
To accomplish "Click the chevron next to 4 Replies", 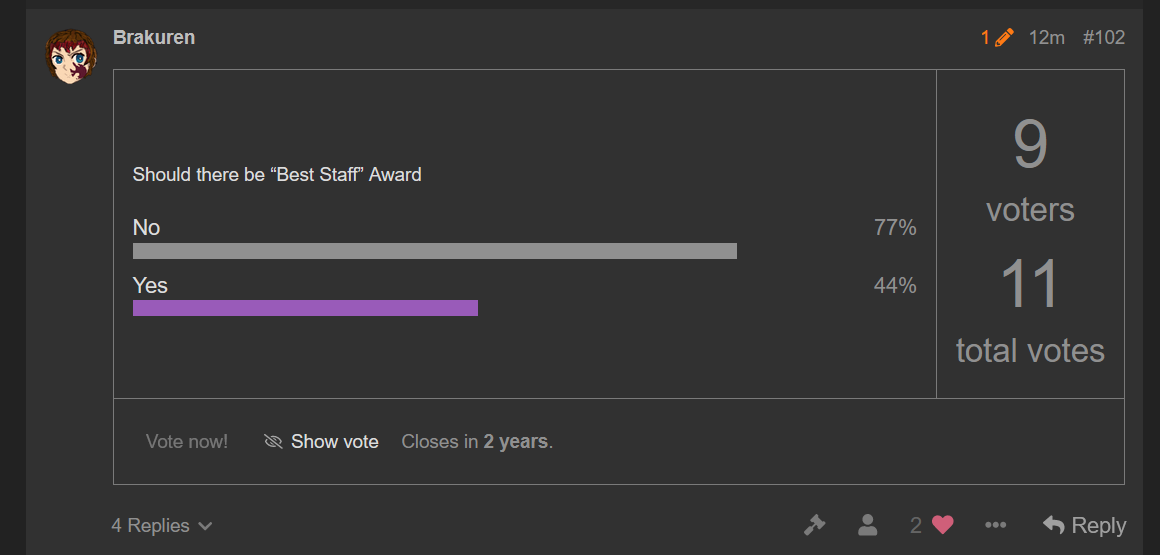I will [x=205, y=527].
